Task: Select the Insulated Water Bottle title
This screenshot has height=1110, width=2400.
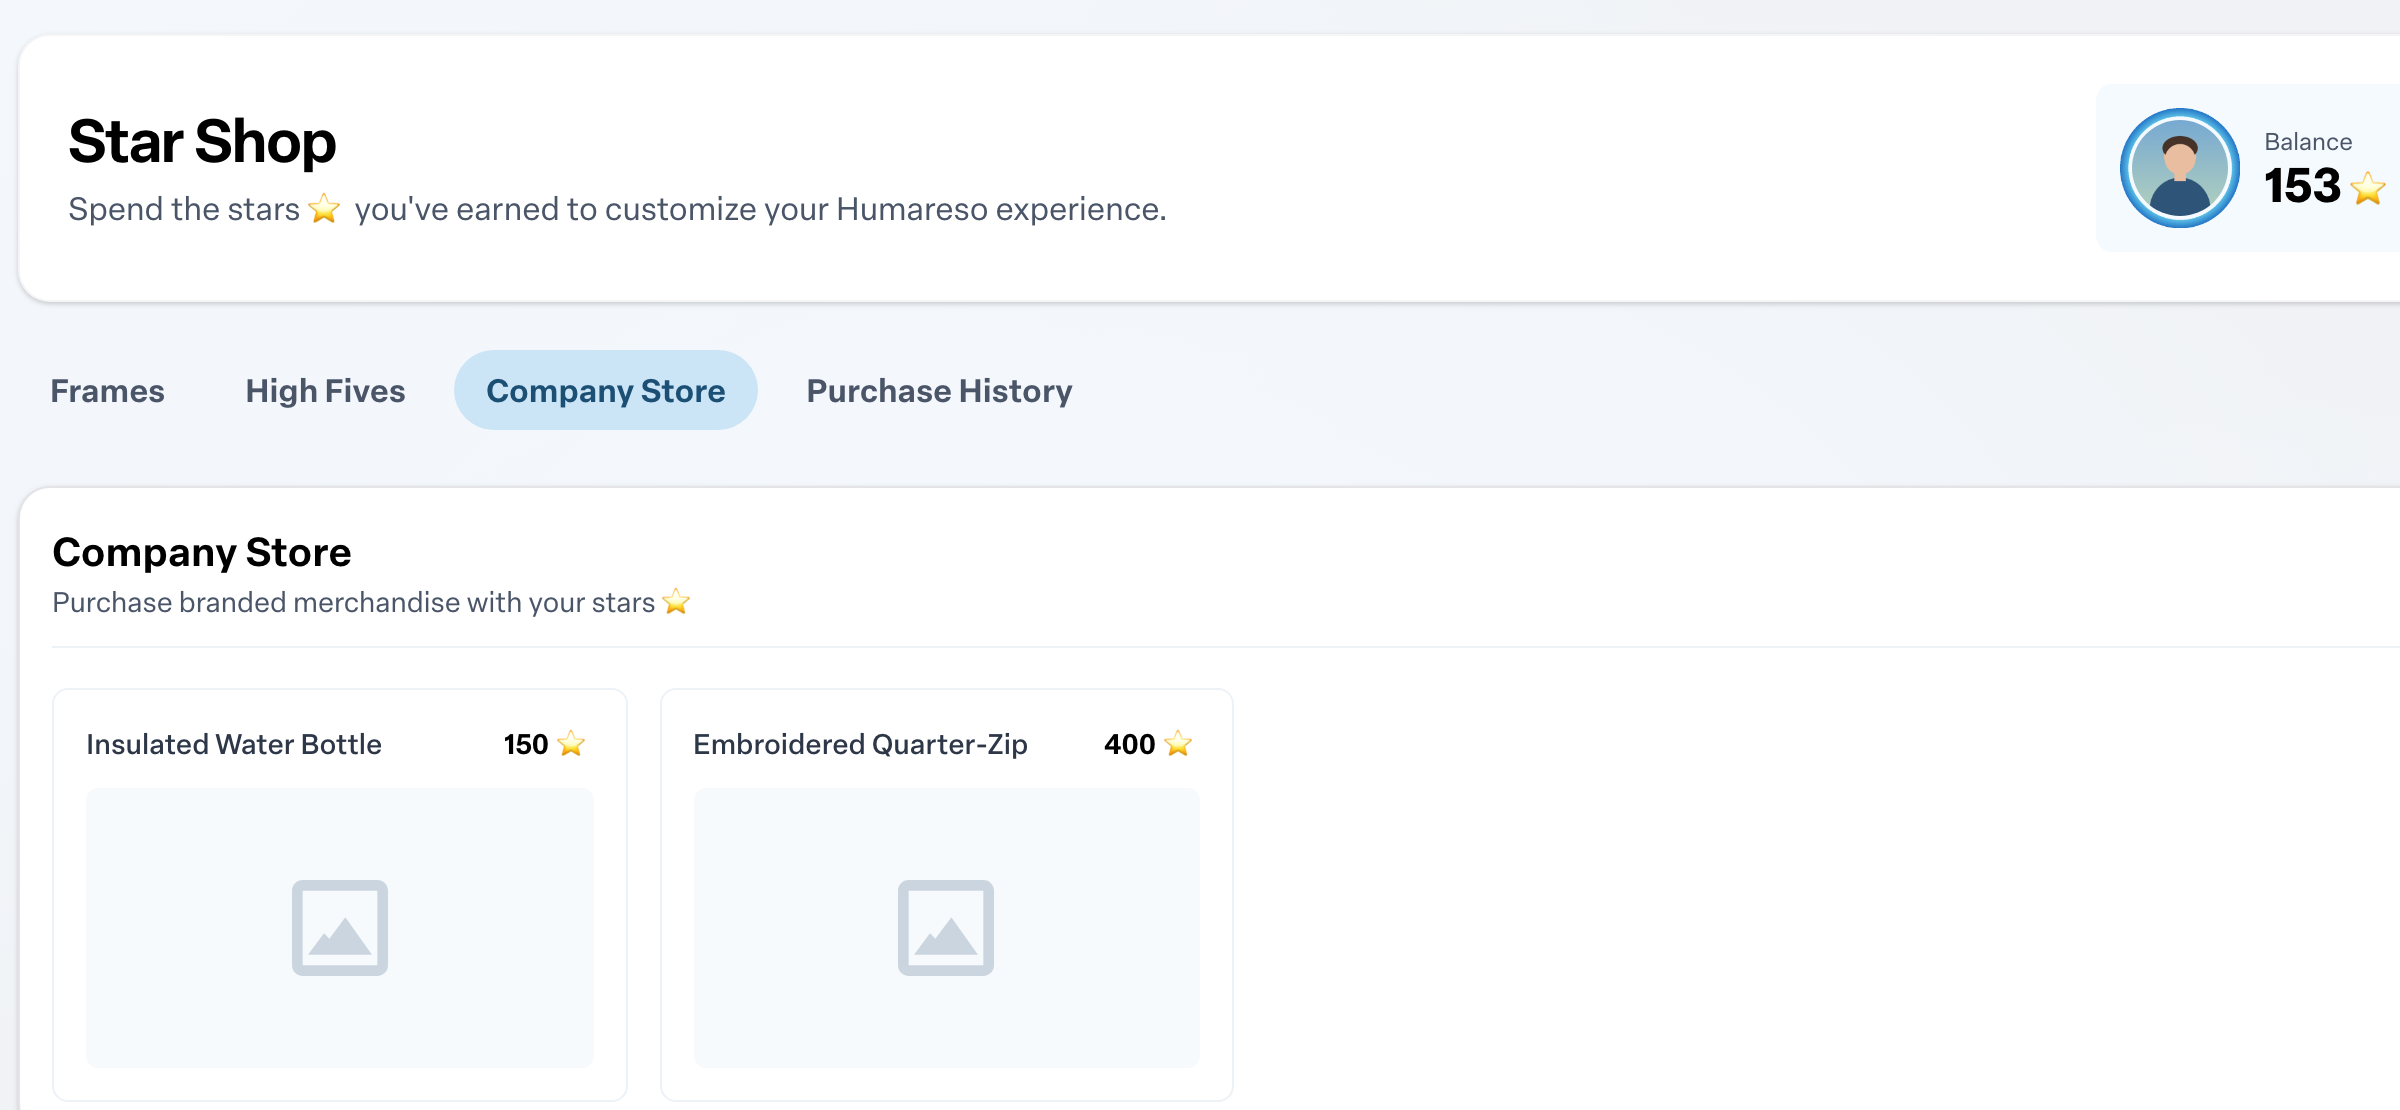Action: coord(234,744)
